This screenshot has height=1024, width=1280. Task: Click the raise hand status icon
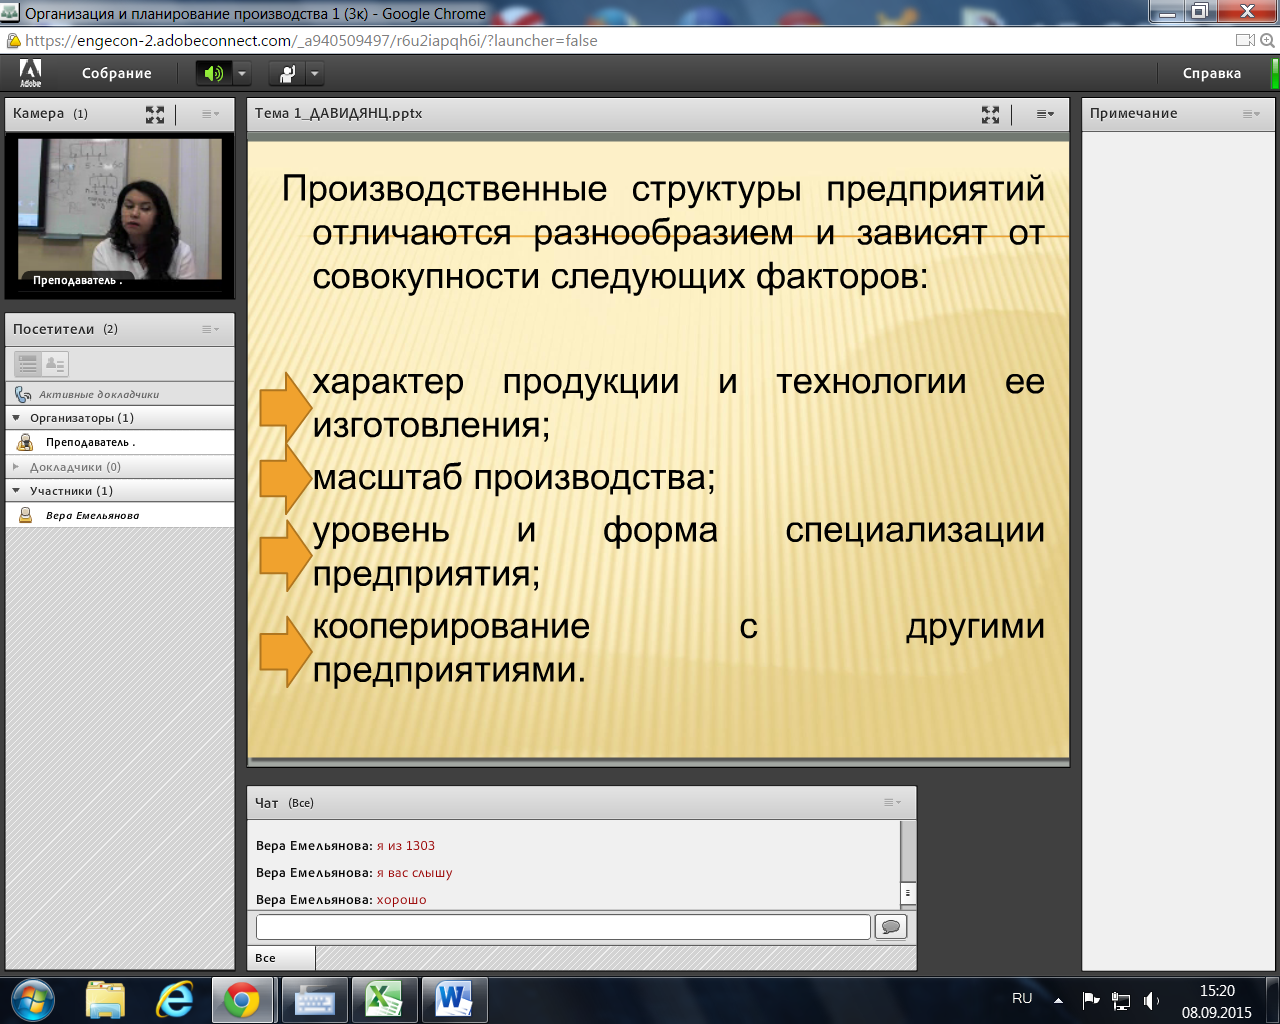(x=287, y=73)
